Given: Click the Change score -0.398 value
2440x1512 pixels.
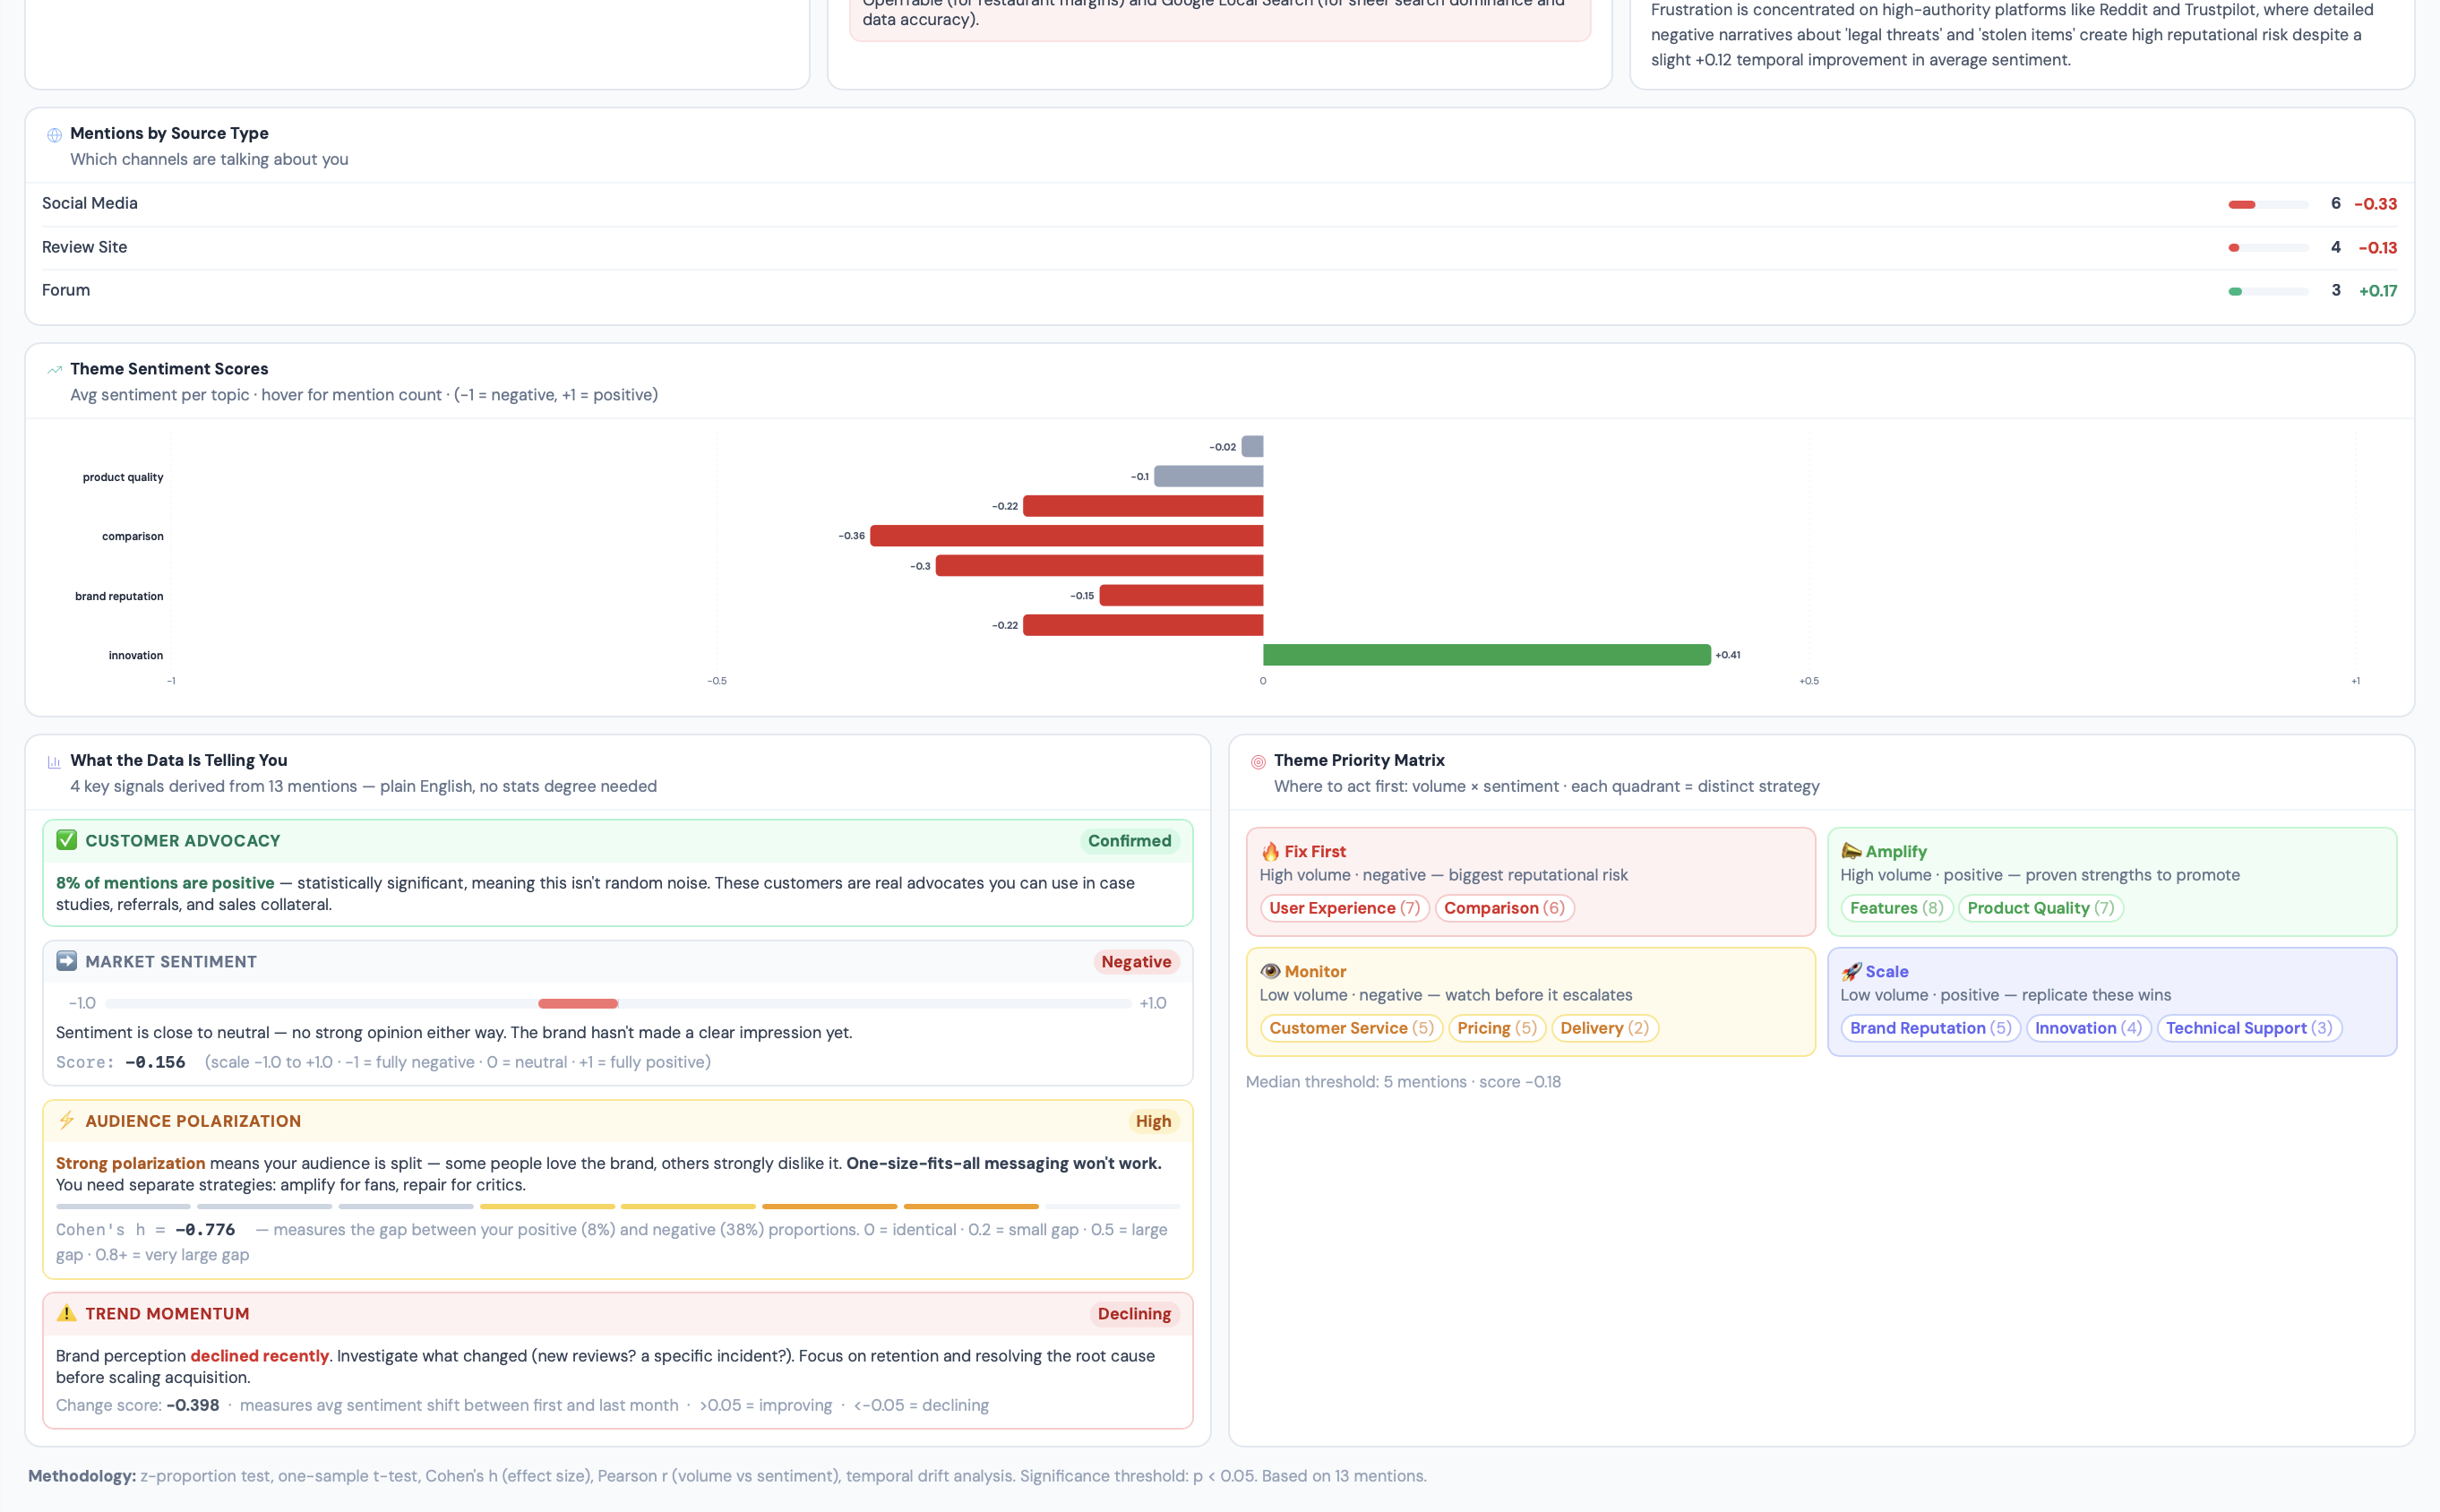Looking at the screenshot, I should click(193, 1405).
